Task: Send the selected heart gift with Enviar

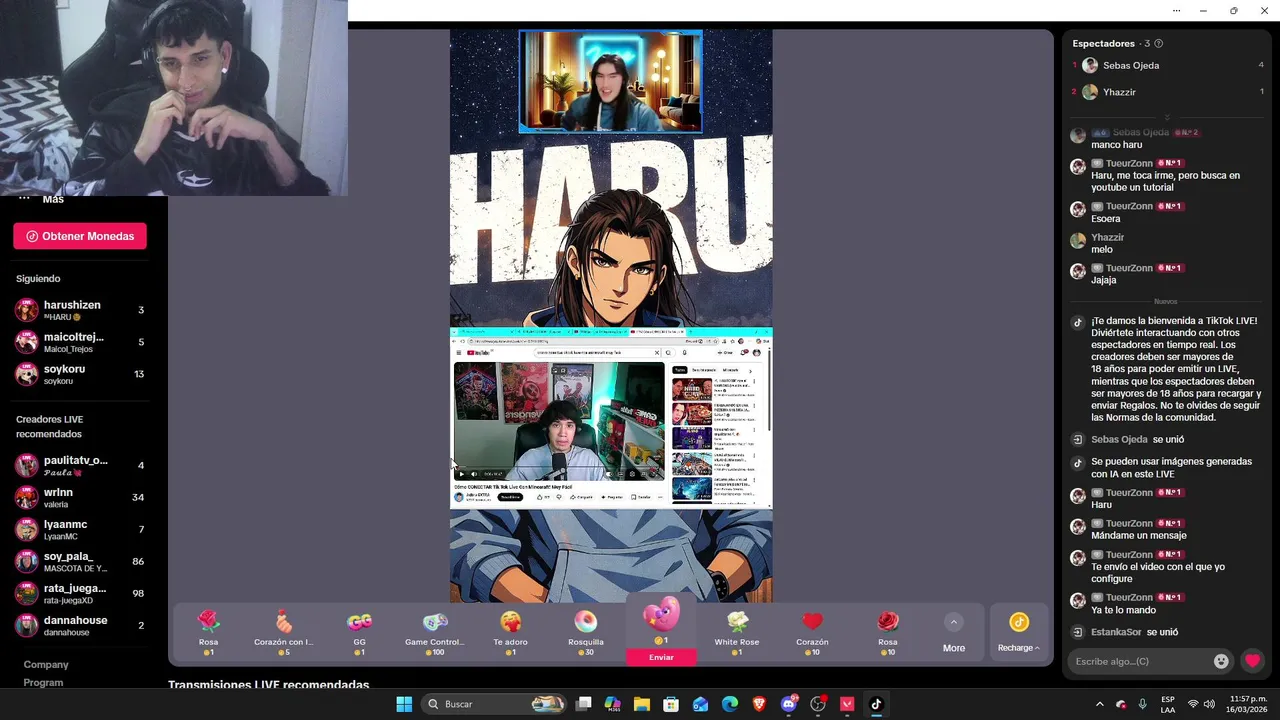Action: tap(661, 657)
